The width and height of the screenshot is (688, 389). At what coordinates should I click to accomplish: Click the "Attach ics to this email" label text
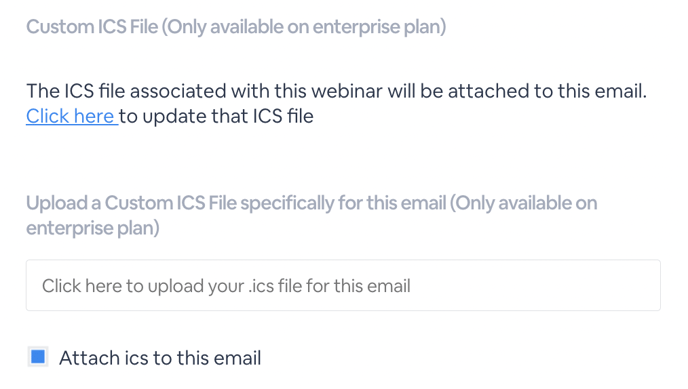click(160, 358)
